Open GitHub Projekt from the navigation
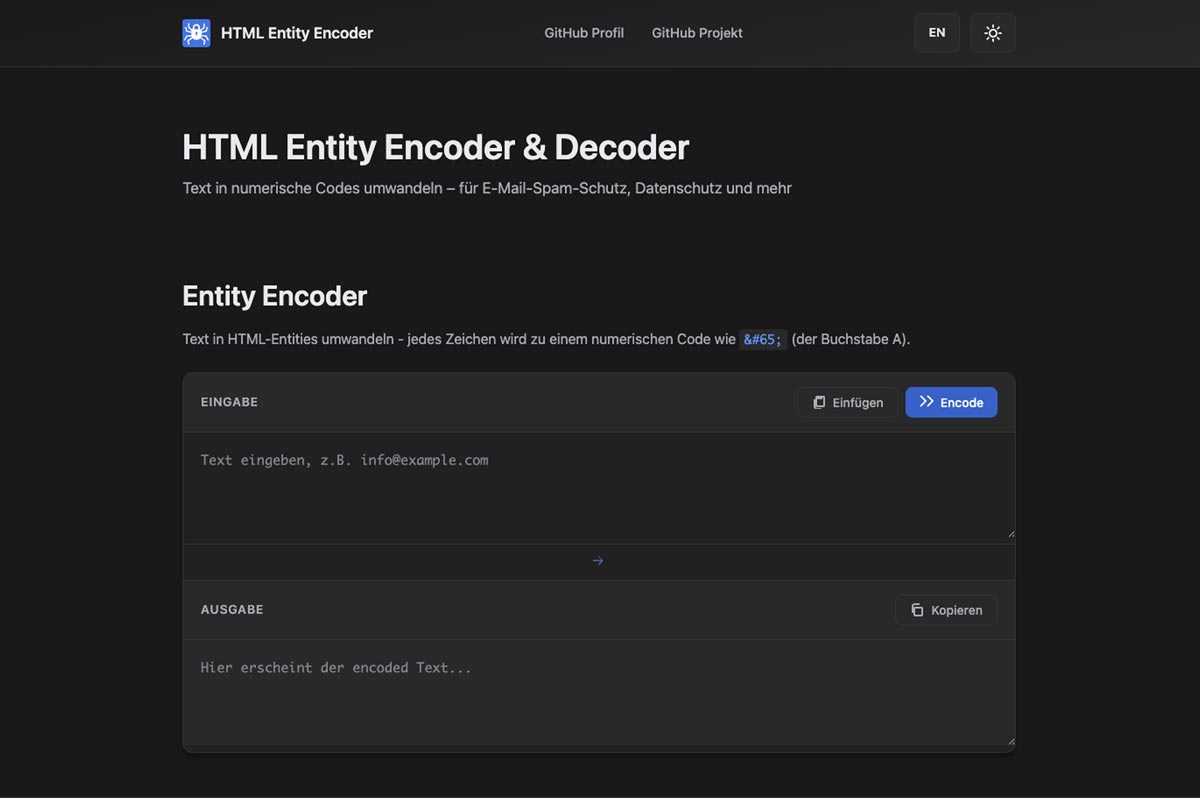This screenshot has width=1200, height=798. (x=697, y=32)
